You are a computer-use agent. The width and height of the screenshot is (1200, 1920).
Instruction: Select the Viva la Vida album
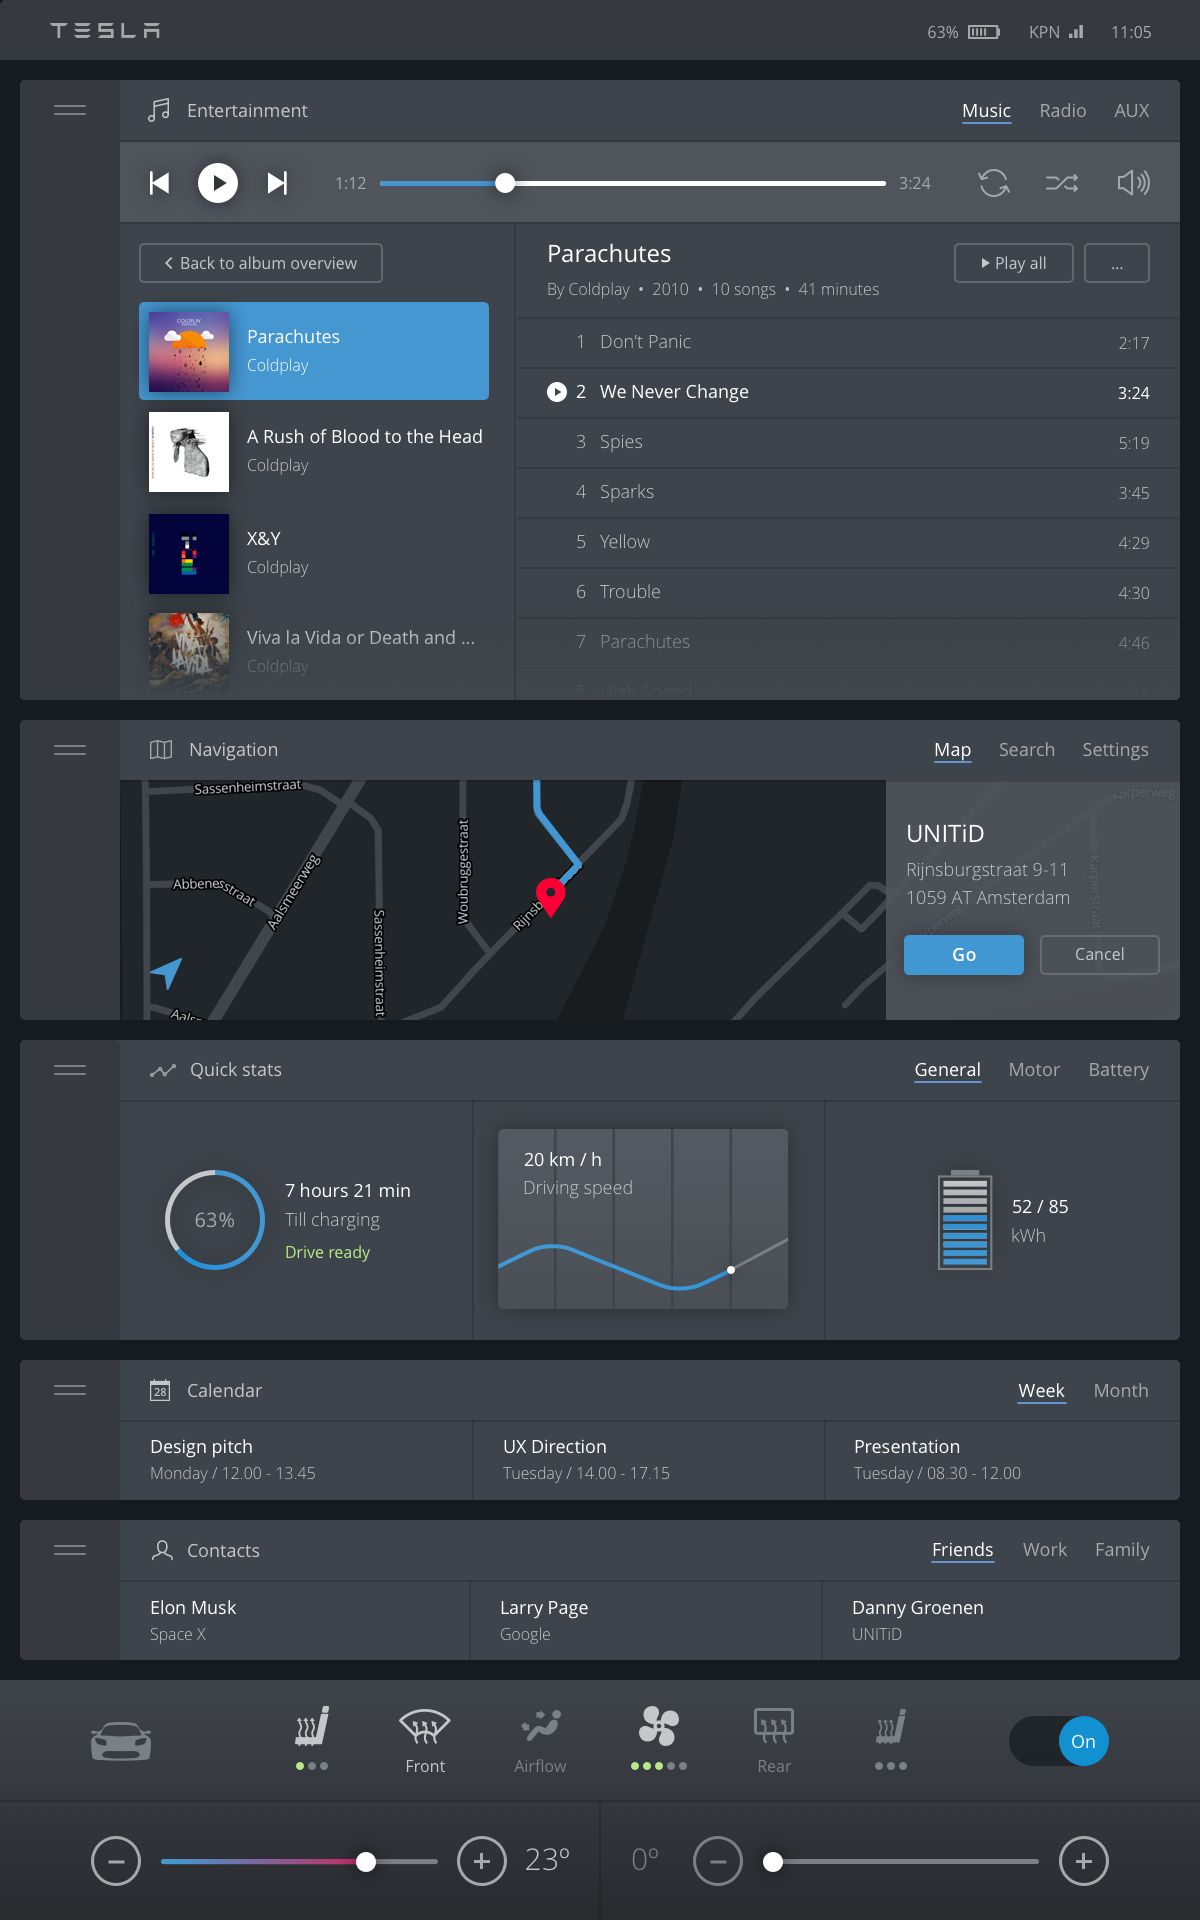tap(314, 651)
